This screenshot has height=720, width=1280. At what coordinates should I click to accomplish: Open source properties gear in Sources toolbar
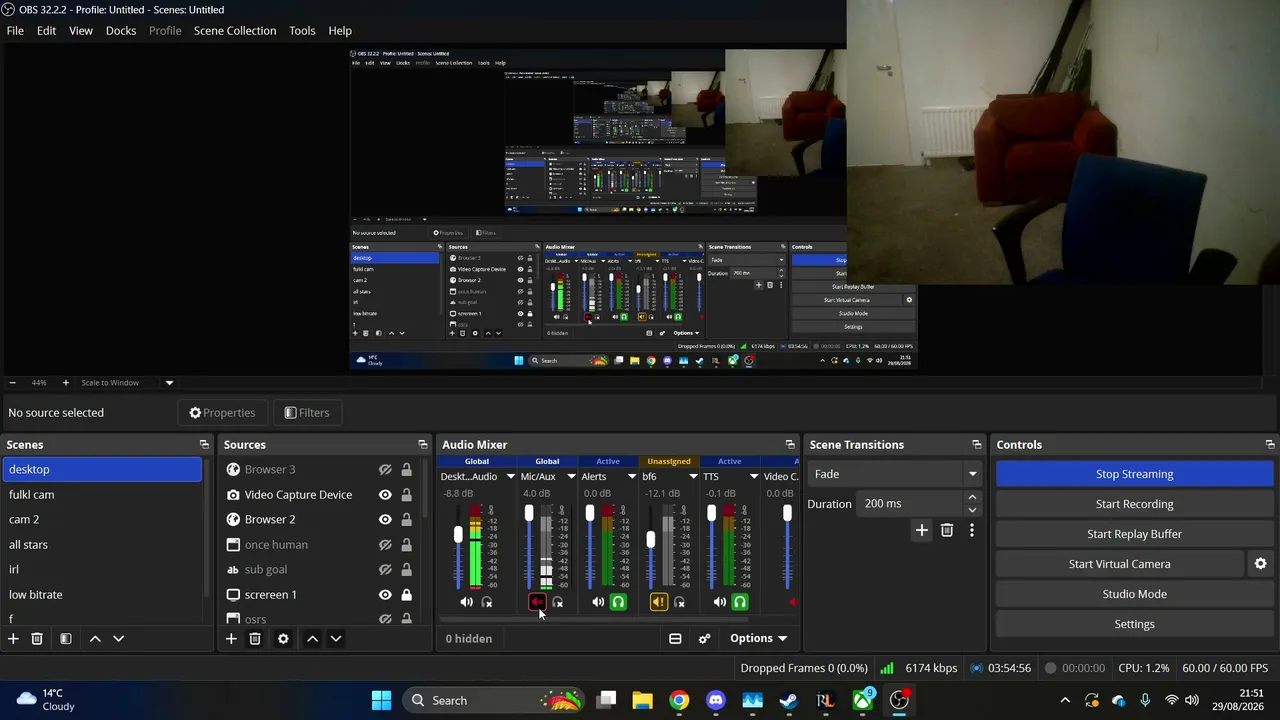[x=283, y=638]
